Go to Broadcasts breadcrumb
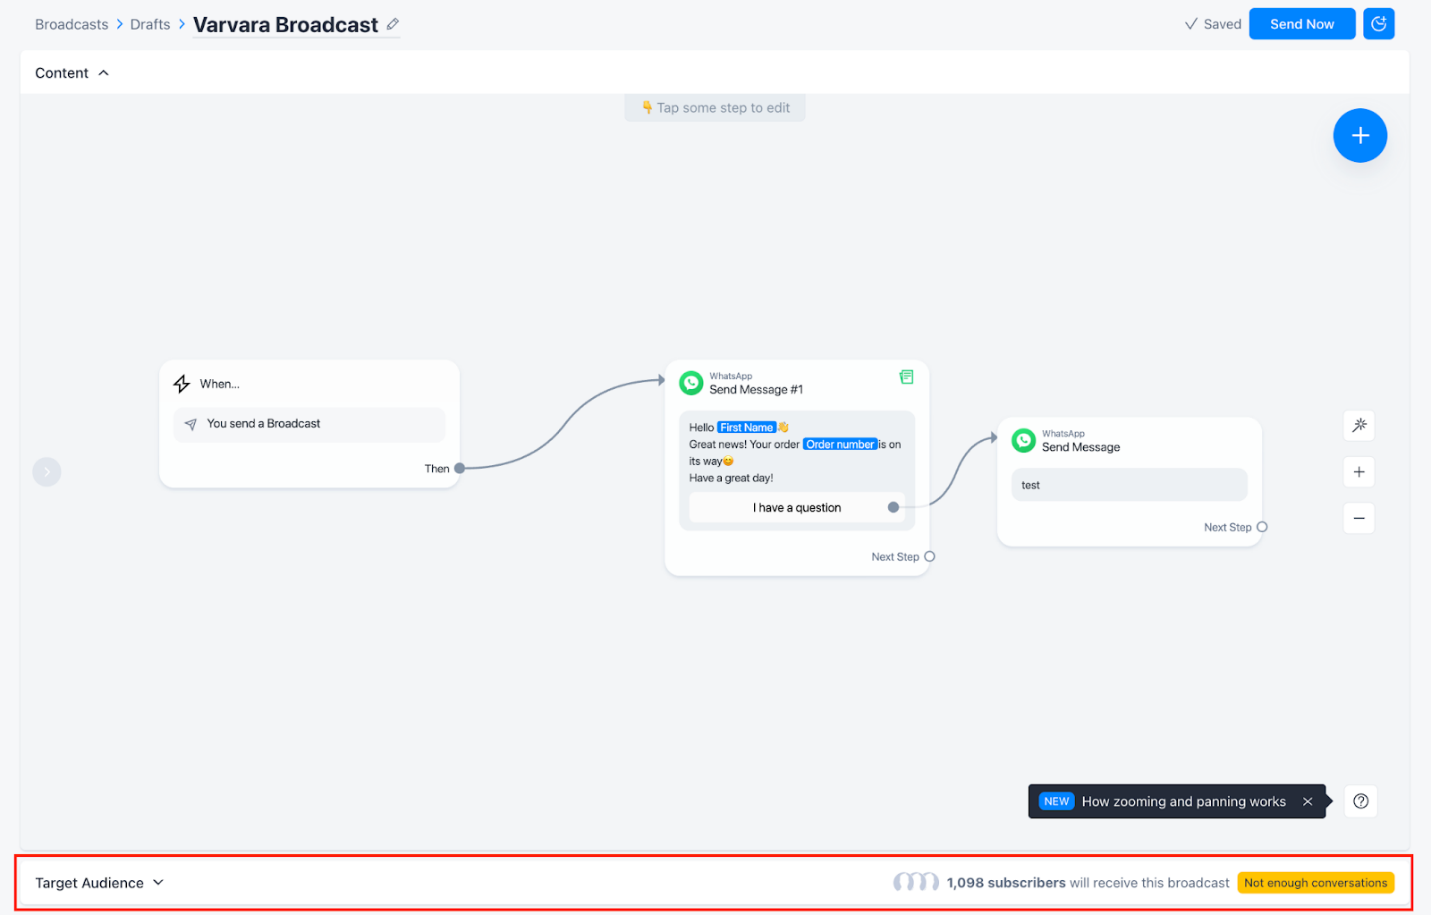 coord(71,25)
